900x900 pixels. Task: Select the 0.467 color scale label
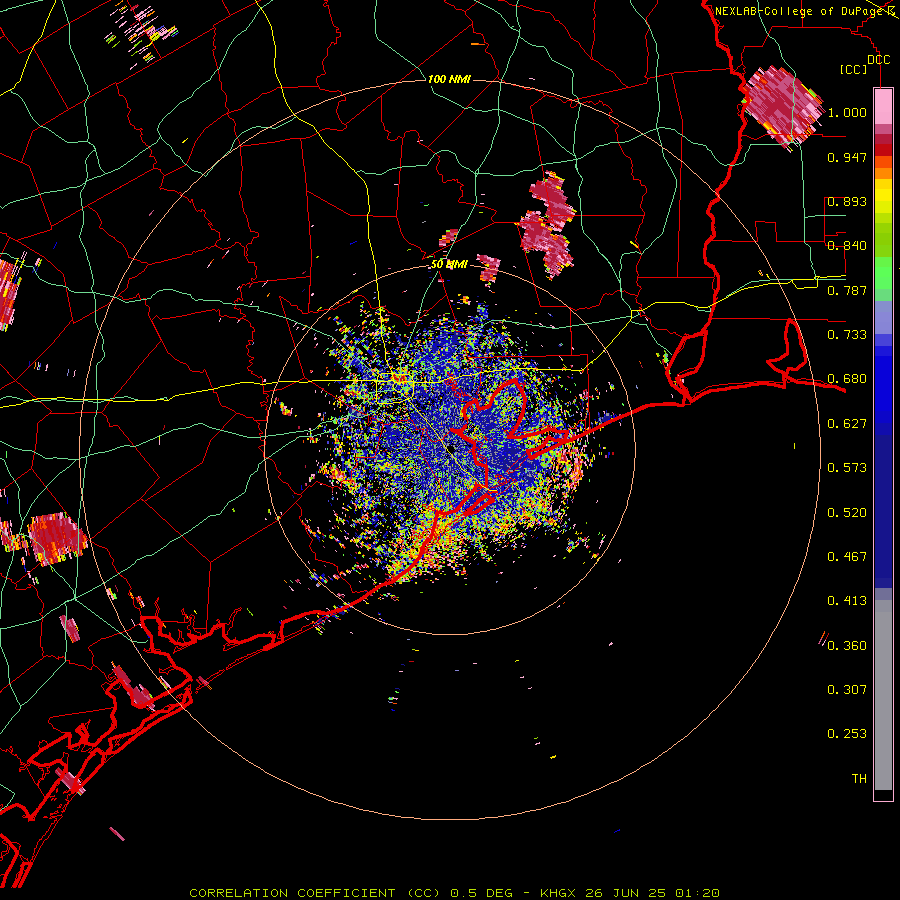847,557
